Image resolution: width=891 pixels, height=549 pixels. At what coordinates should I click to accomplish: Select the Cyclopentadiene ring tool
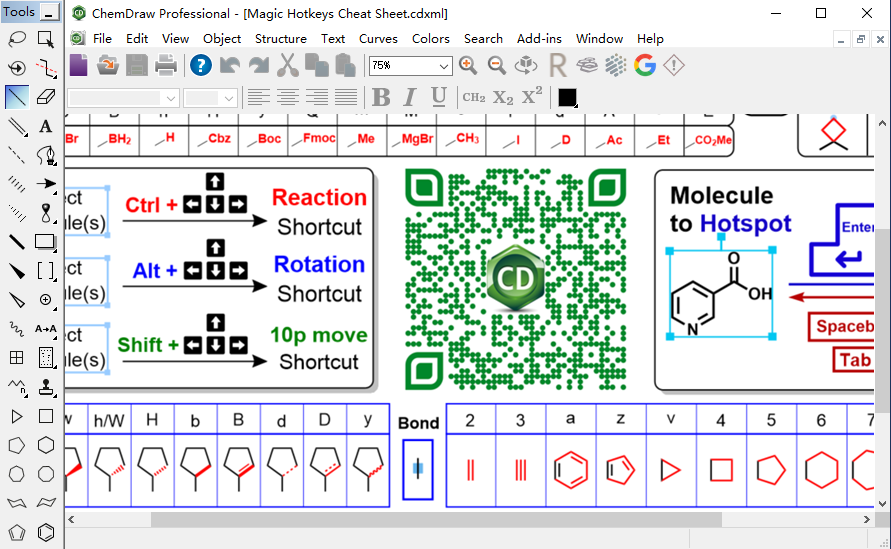point(16,533)
